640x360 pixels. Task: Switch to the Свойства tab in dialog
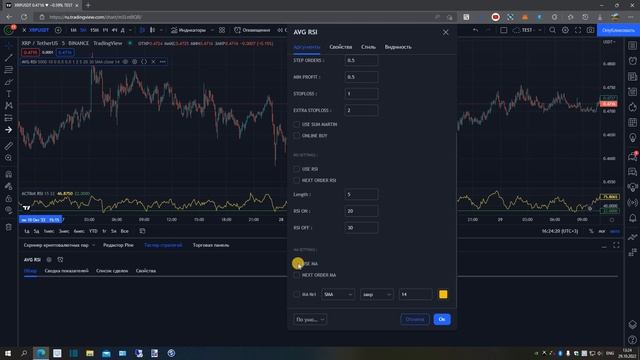[340, 47]
